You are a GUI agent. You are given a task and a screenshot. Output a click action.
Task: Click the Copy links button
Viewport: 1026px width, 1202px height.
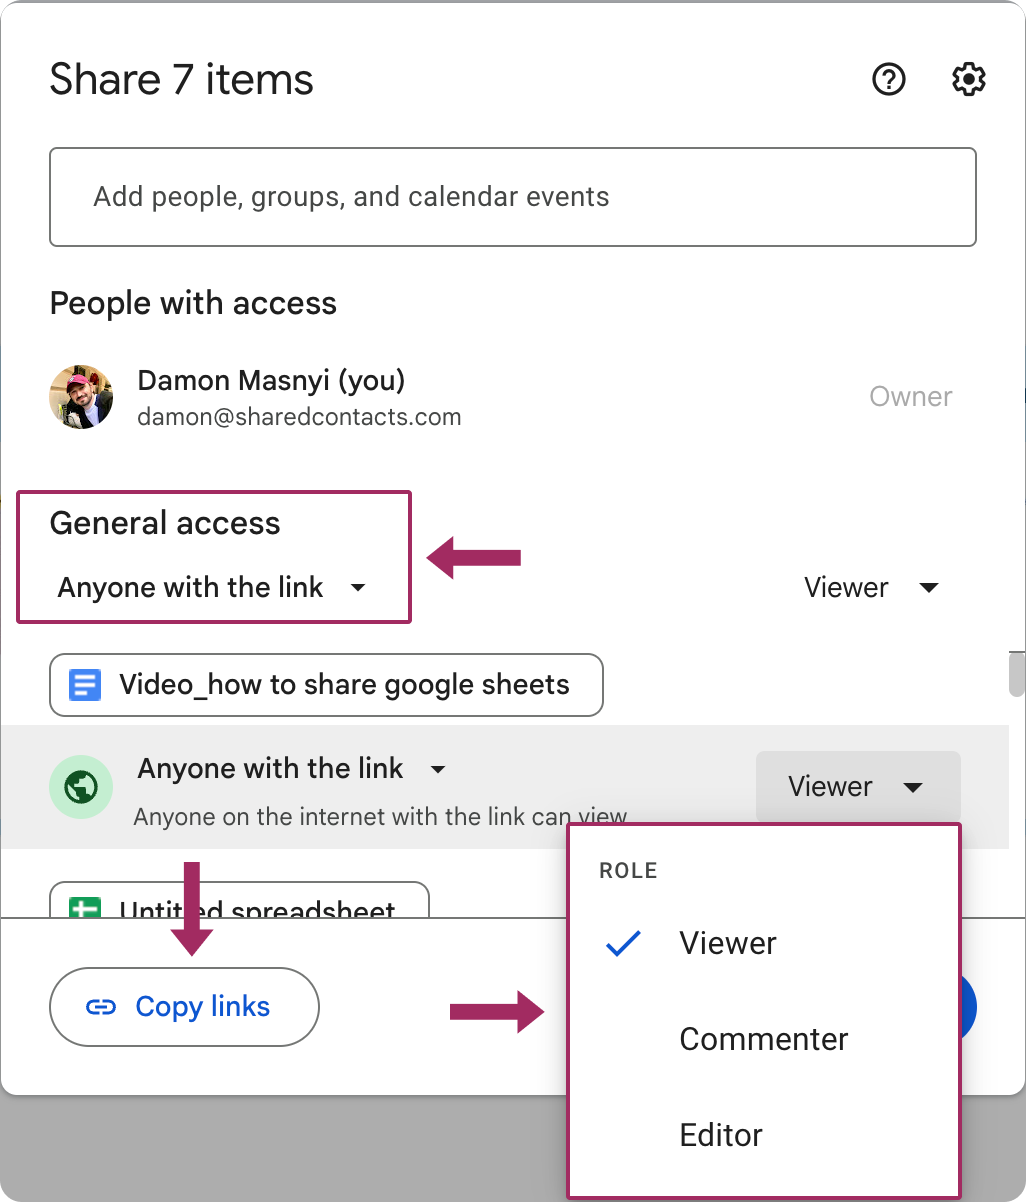[x=184, y=1007]
